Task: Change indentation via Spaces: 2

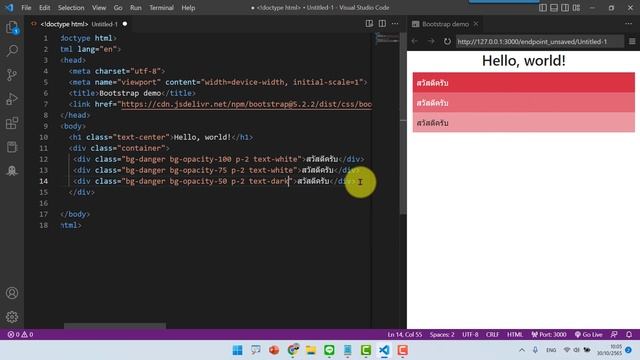Action: pos(442,334)
